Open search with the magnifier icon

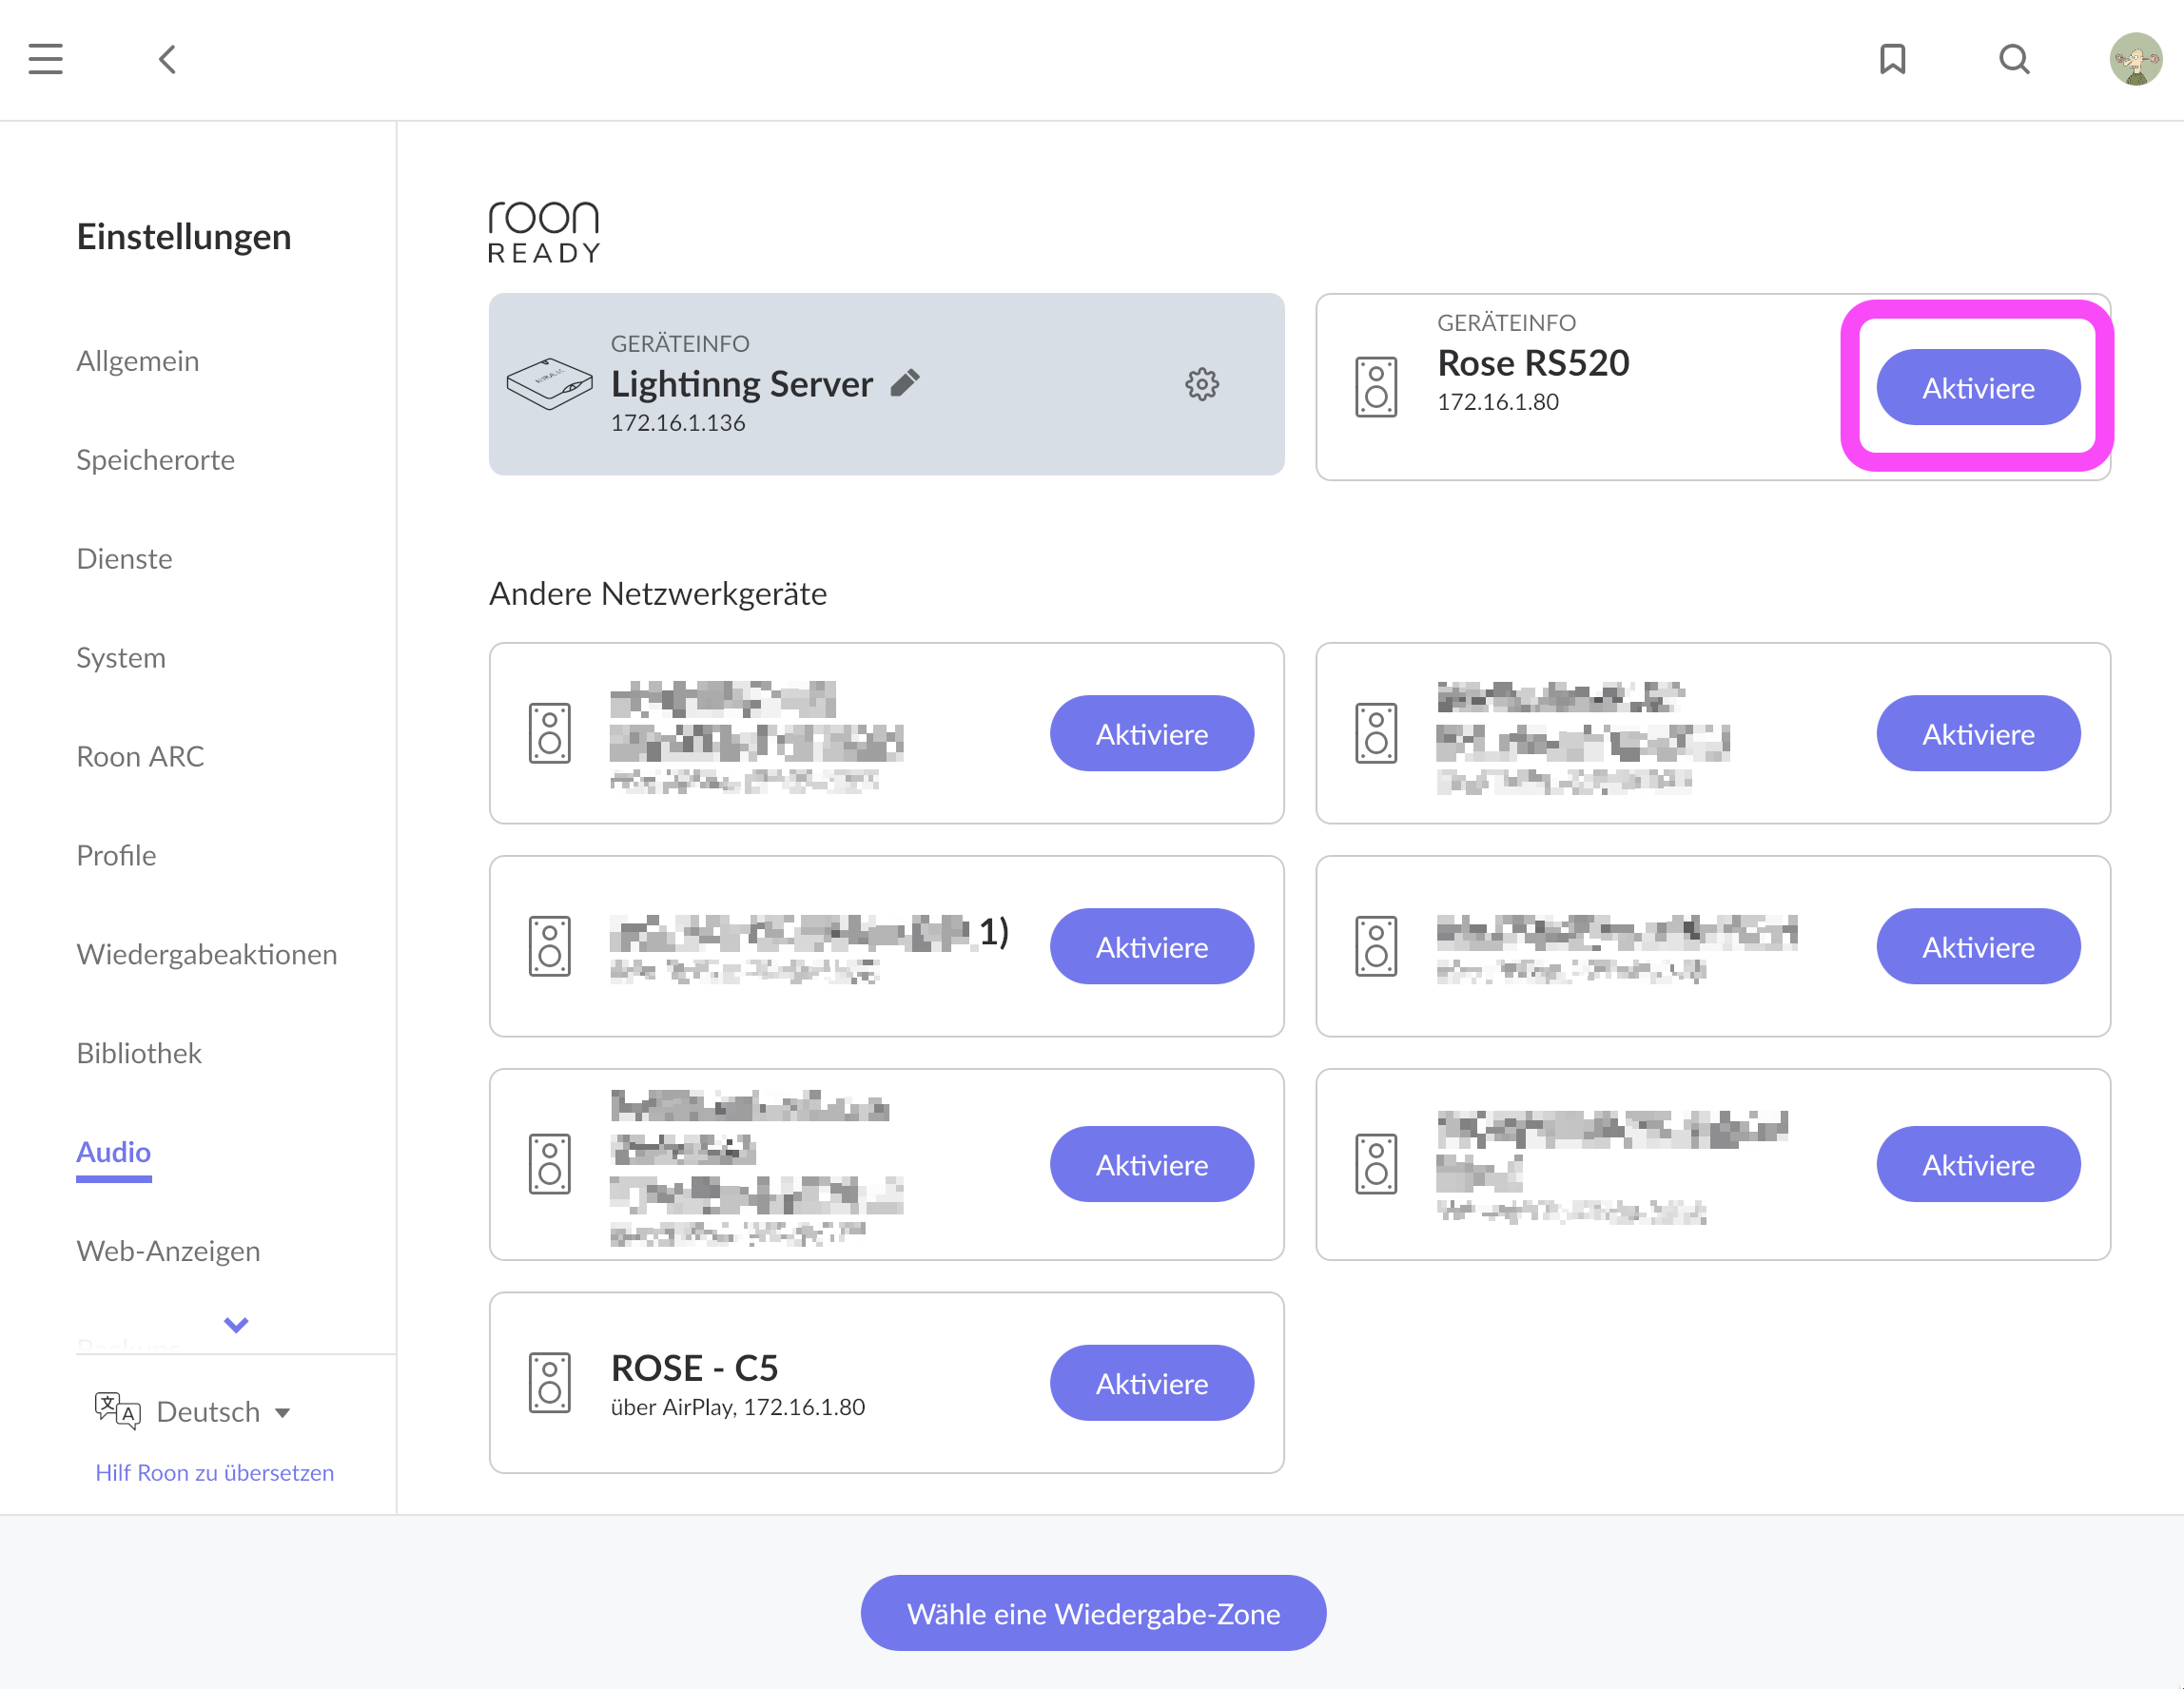tap(2014, 59)
